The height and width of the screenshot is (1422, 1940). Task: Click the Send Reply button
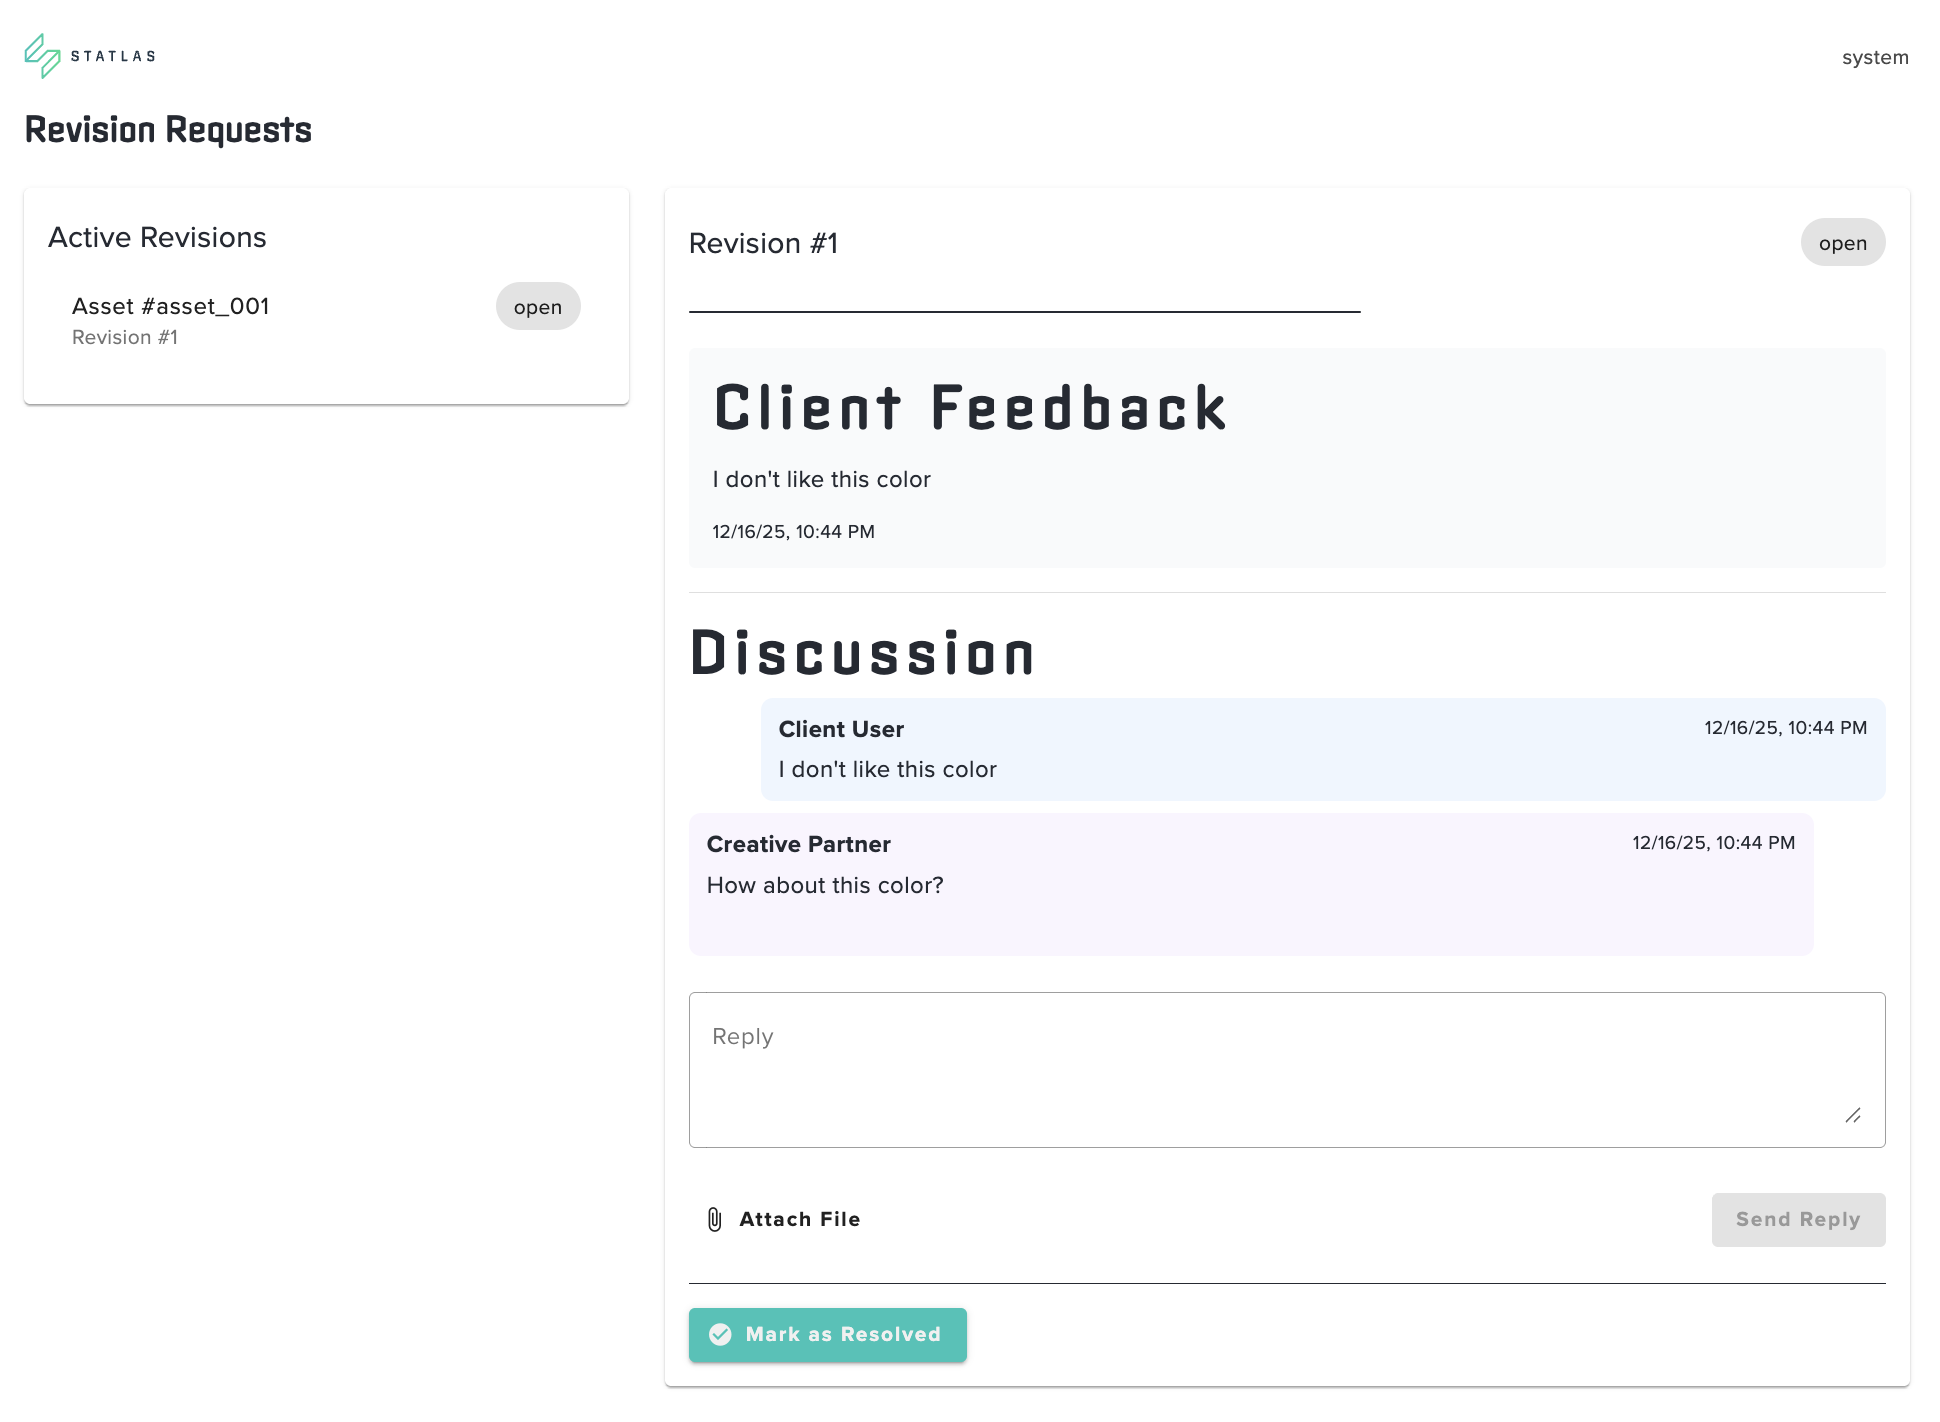[1797, 1219]
